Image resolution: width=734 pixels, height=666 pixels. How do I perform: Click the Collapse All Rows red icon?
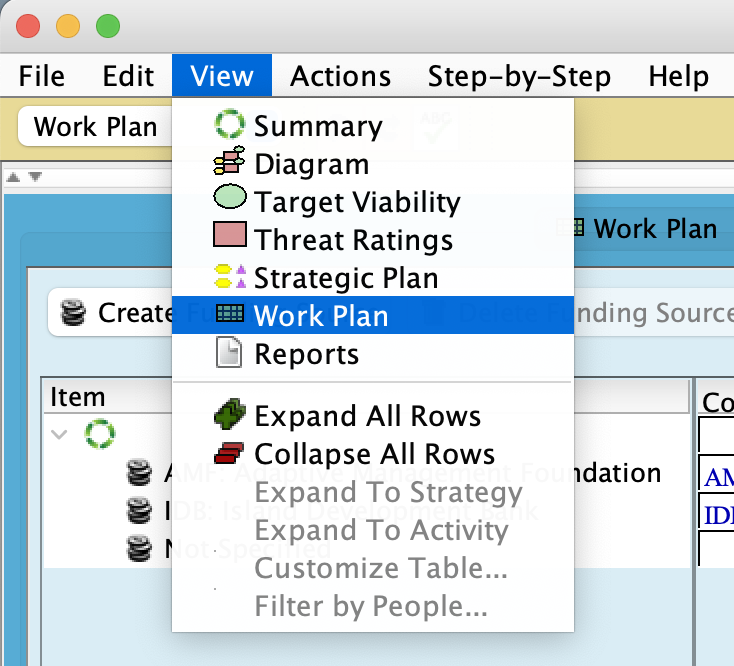(230, 453)
